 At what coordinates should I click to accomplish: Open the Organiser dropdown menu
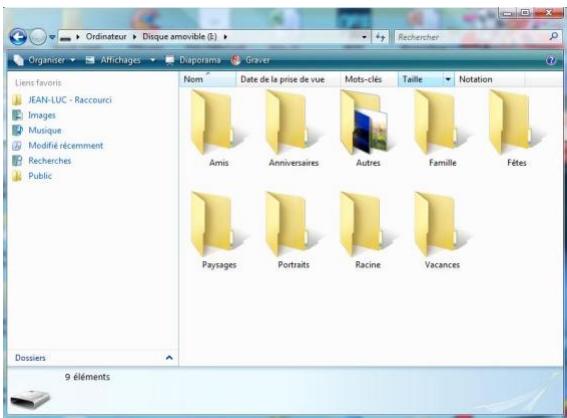pyautogui.click(x=44, y=60)
